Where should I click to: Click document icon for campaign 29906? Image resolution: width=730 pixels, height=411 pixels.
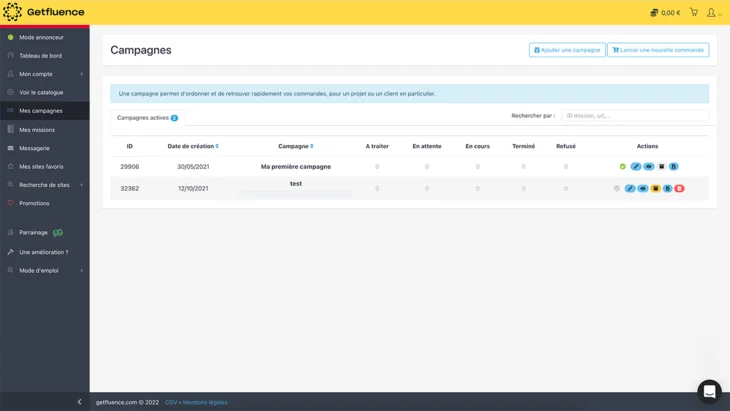(x=673, y=167)
